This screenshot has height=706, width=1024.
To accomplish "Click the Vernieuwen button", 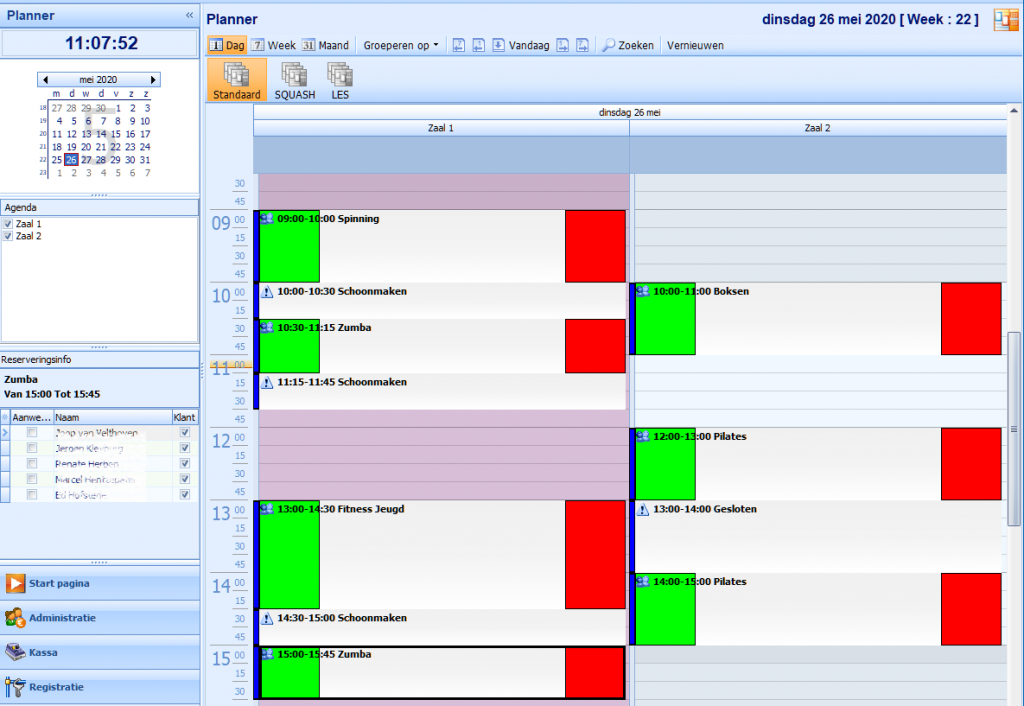I will 695,45.
